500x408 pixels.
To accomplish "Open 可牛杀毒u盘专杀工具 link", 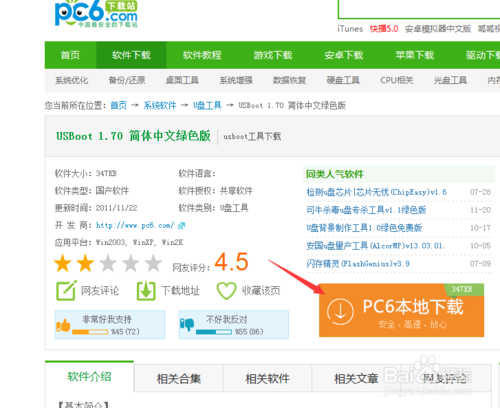I will [x=366, y=210].
